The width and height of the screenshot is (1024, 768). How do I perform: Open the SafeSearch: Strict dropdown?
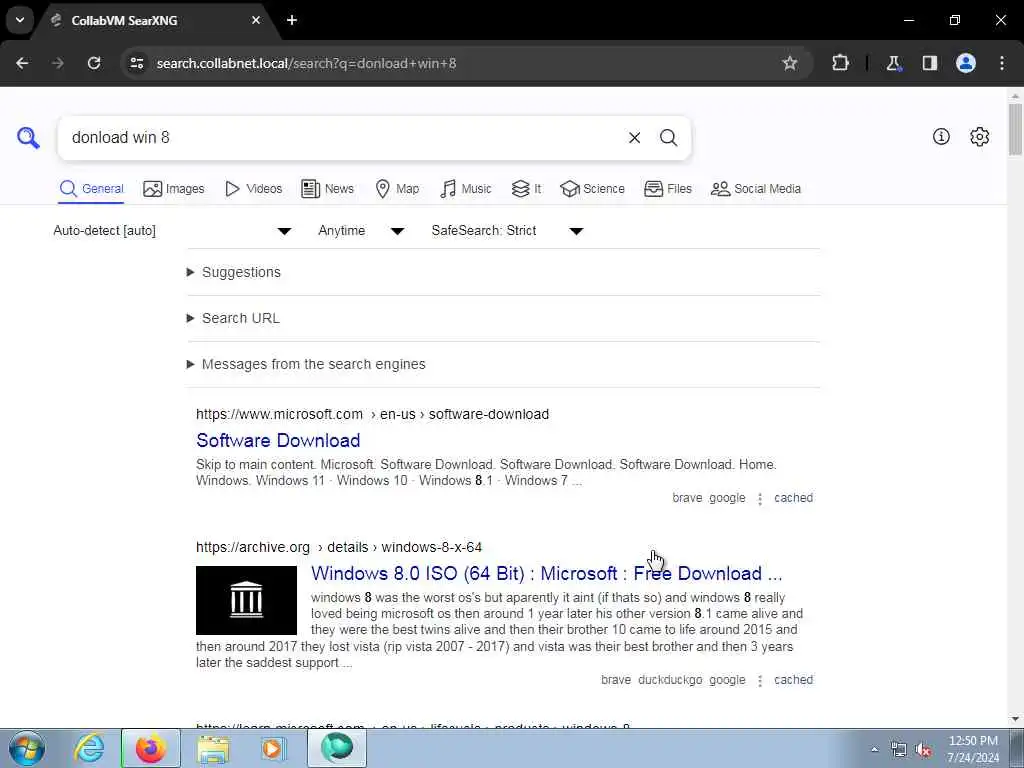tap(507, 231)
